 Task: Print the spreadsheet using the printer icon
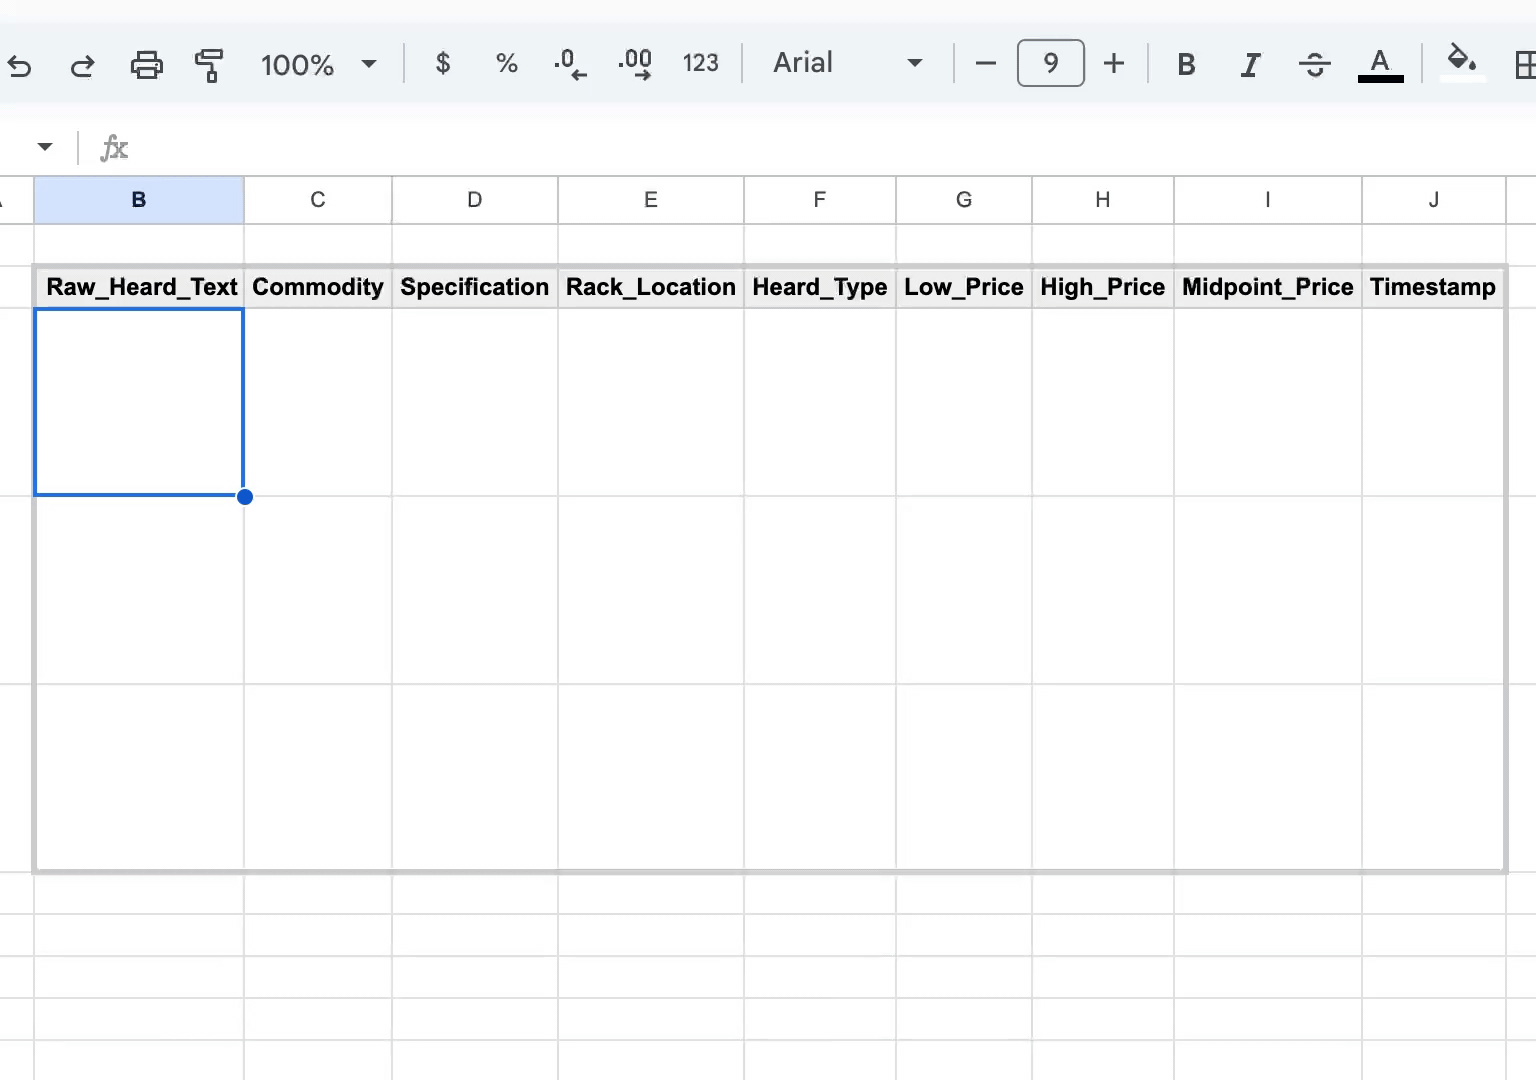146,65
